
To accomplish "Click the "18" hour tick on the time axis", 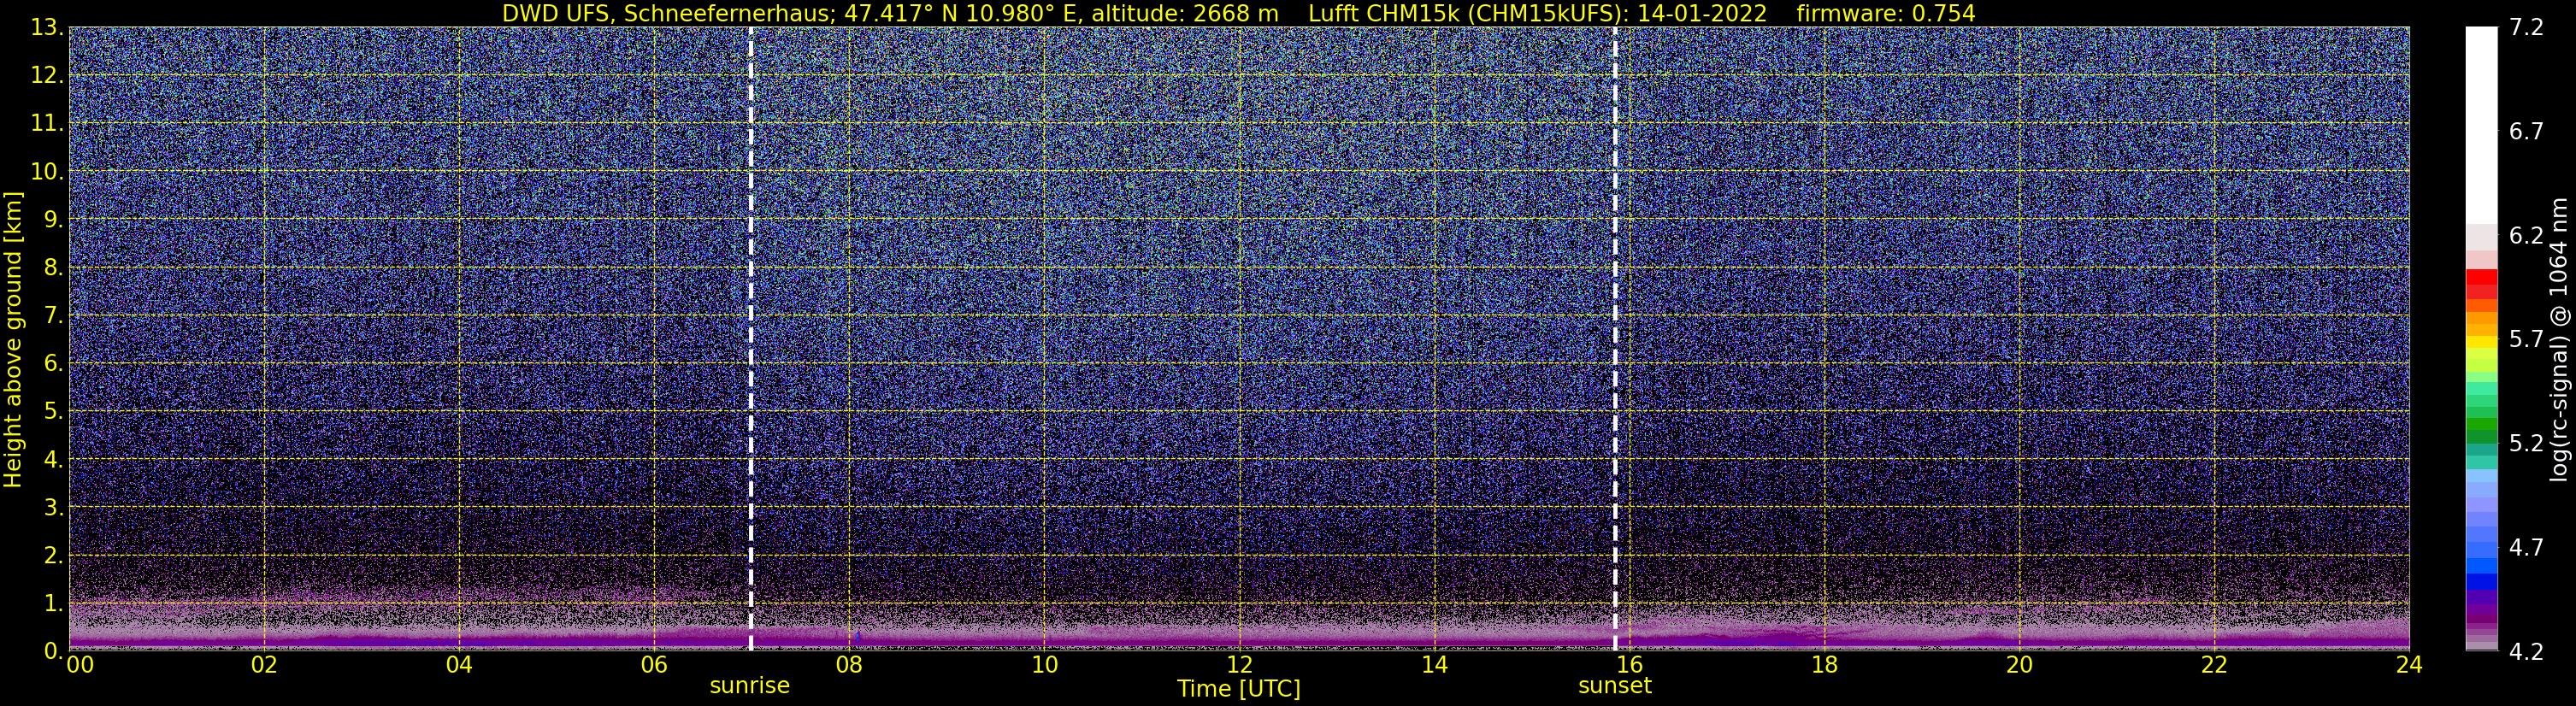I will point(1824,666).
